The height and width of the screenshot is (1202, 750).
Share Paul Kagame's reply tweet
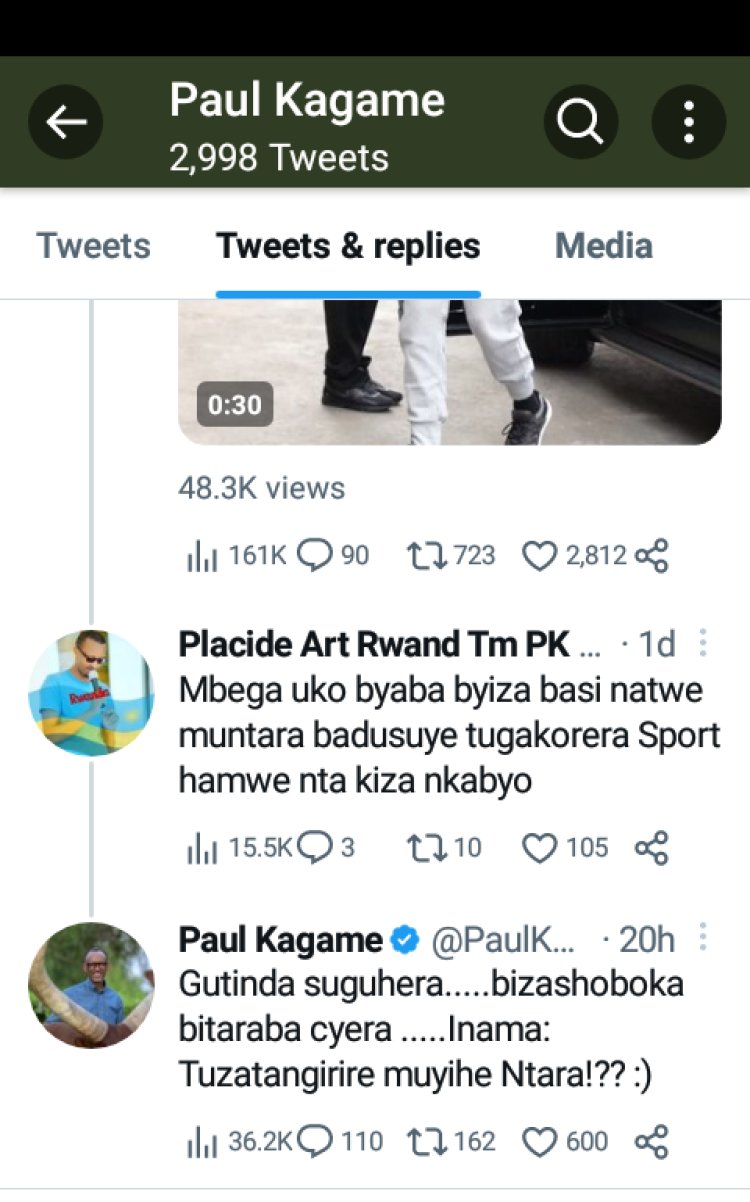tap(651, 1141)
